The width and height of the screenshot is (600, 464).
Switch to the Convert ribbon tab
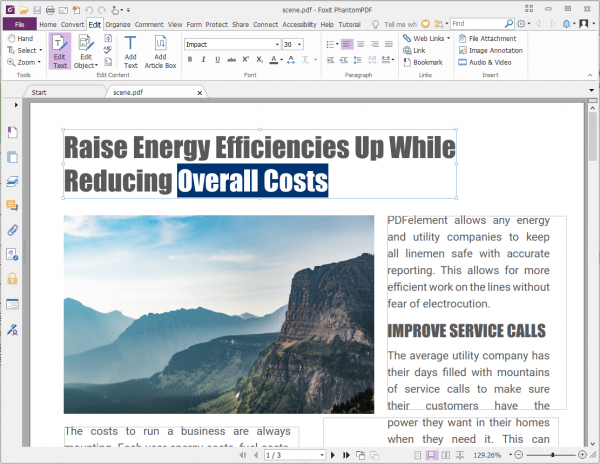[x=72, y=24]
